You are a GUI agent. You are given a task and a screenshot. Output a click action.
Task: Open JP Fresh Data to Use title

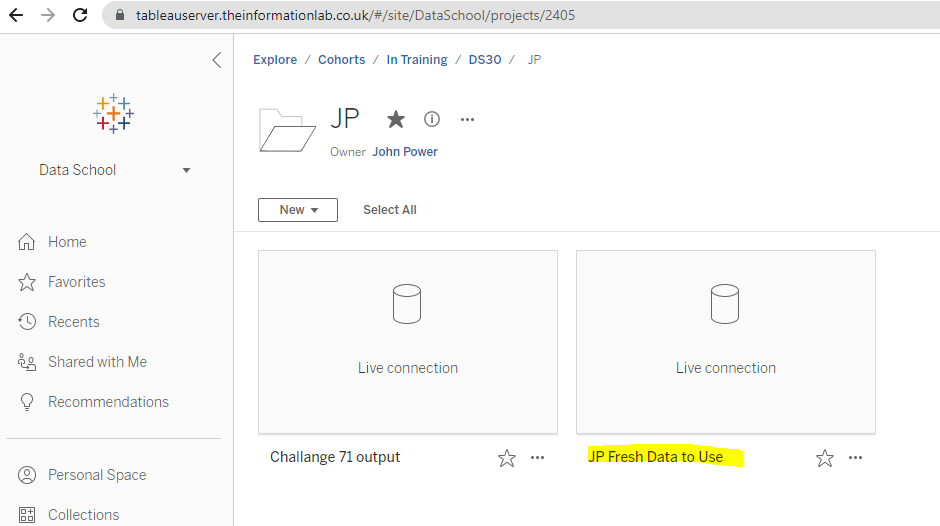point(655,457)
